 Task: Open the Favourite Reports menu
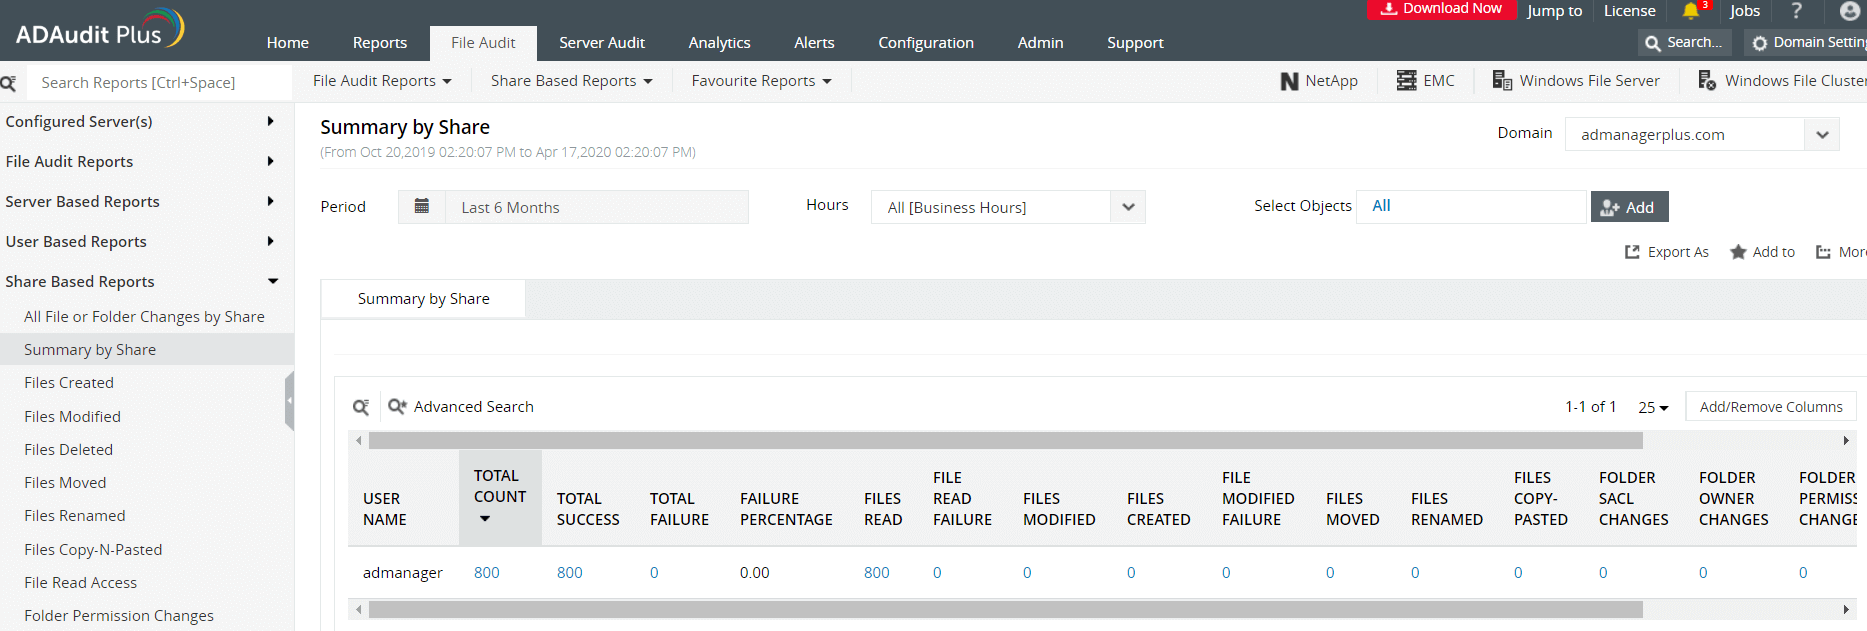[761, 81]
